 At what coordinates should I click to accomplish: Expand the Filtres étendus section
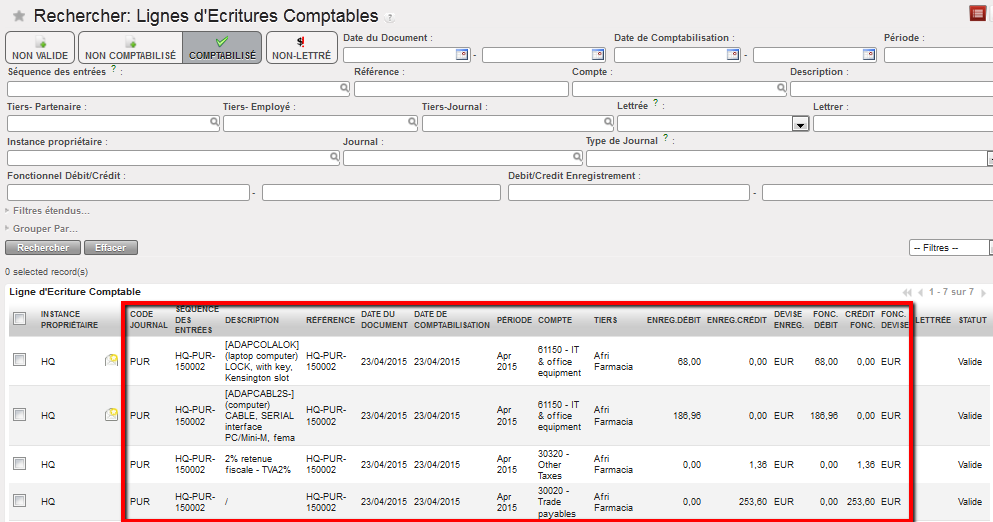pyautogui.click(x=50, y=211)
